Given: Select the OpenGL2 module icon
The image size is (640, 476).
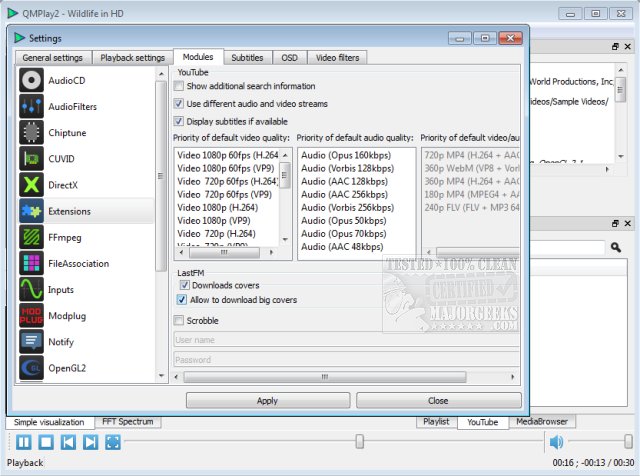Looking at the screenshot, I should click(x=31, y=368).
